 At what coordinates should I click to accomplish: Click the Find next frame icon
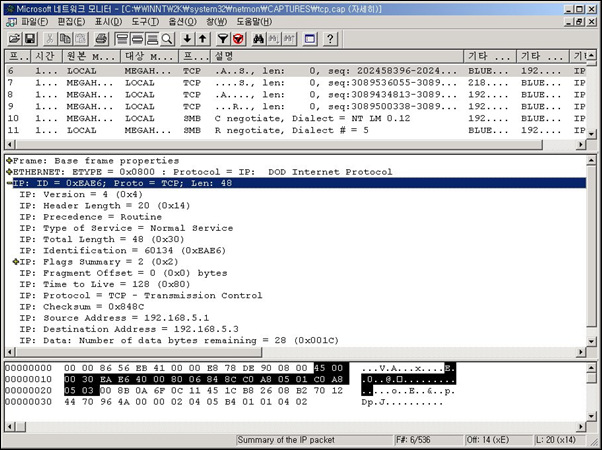tap(274, 39)
